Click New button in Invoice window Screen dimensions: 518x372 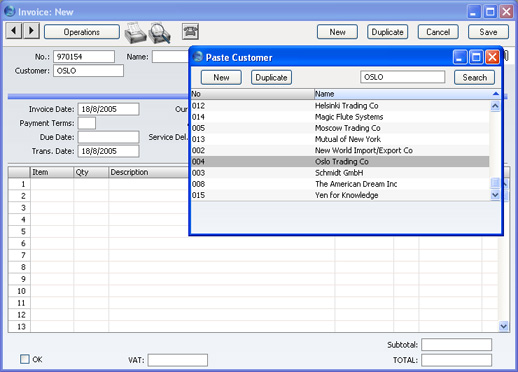(x=337, y=32)
